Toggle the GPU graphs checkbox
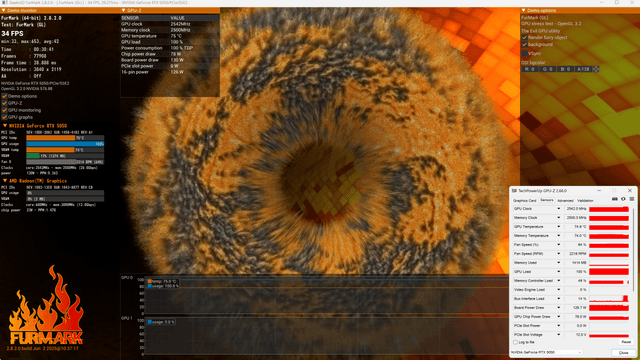The height and width of the screenshot is (360, 640). [x=4, y=117]
